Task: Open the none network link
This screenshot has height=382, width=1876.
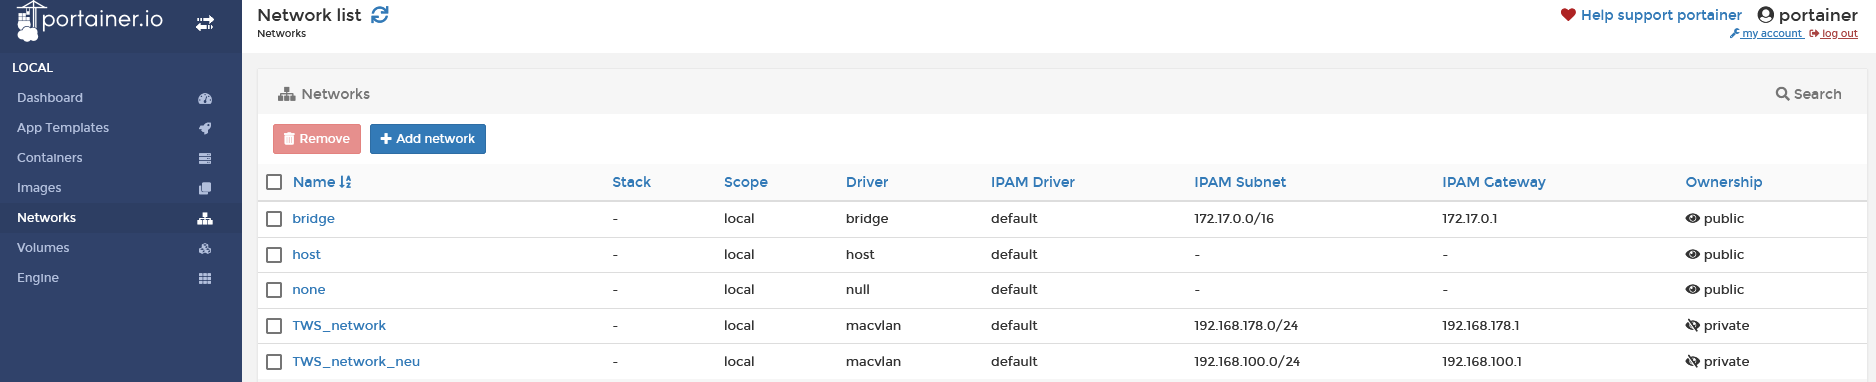Action: coord(309,289)
